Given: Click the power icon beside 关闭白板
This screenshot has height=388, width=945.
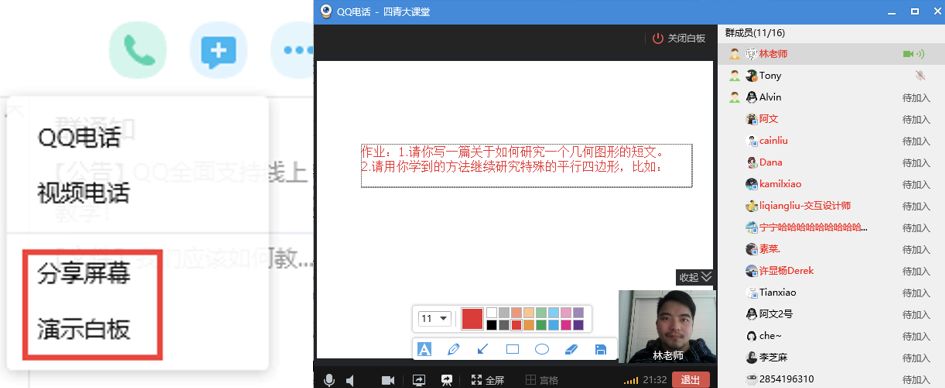Looking at the screenshot, I should pos(658,38).
